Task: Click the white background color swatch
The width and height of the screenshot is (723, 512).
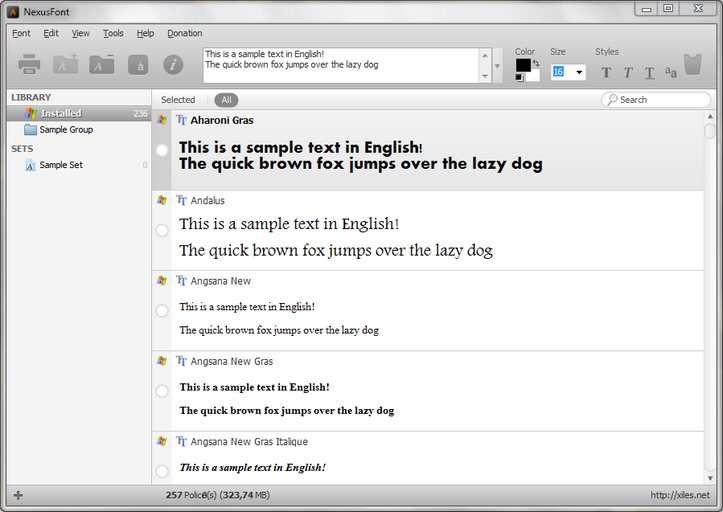Action: click(534, 75)
